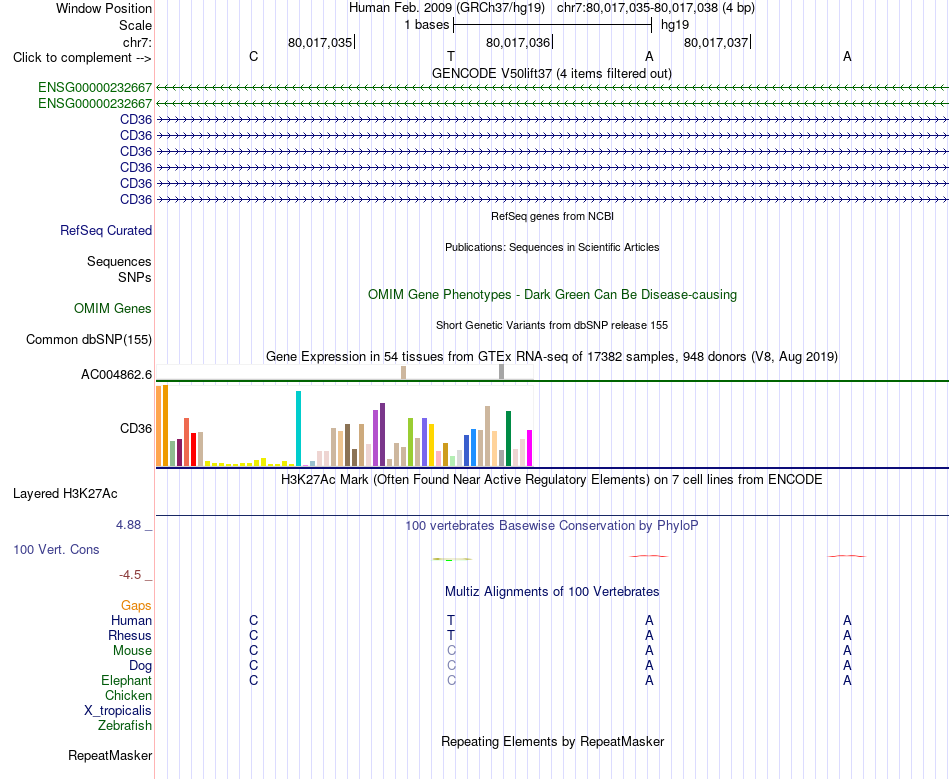Open 'Multiz Alignments of 100 Vertebrates' title
The height and width of the screenshot is (779, 950).
coord(552,591)
